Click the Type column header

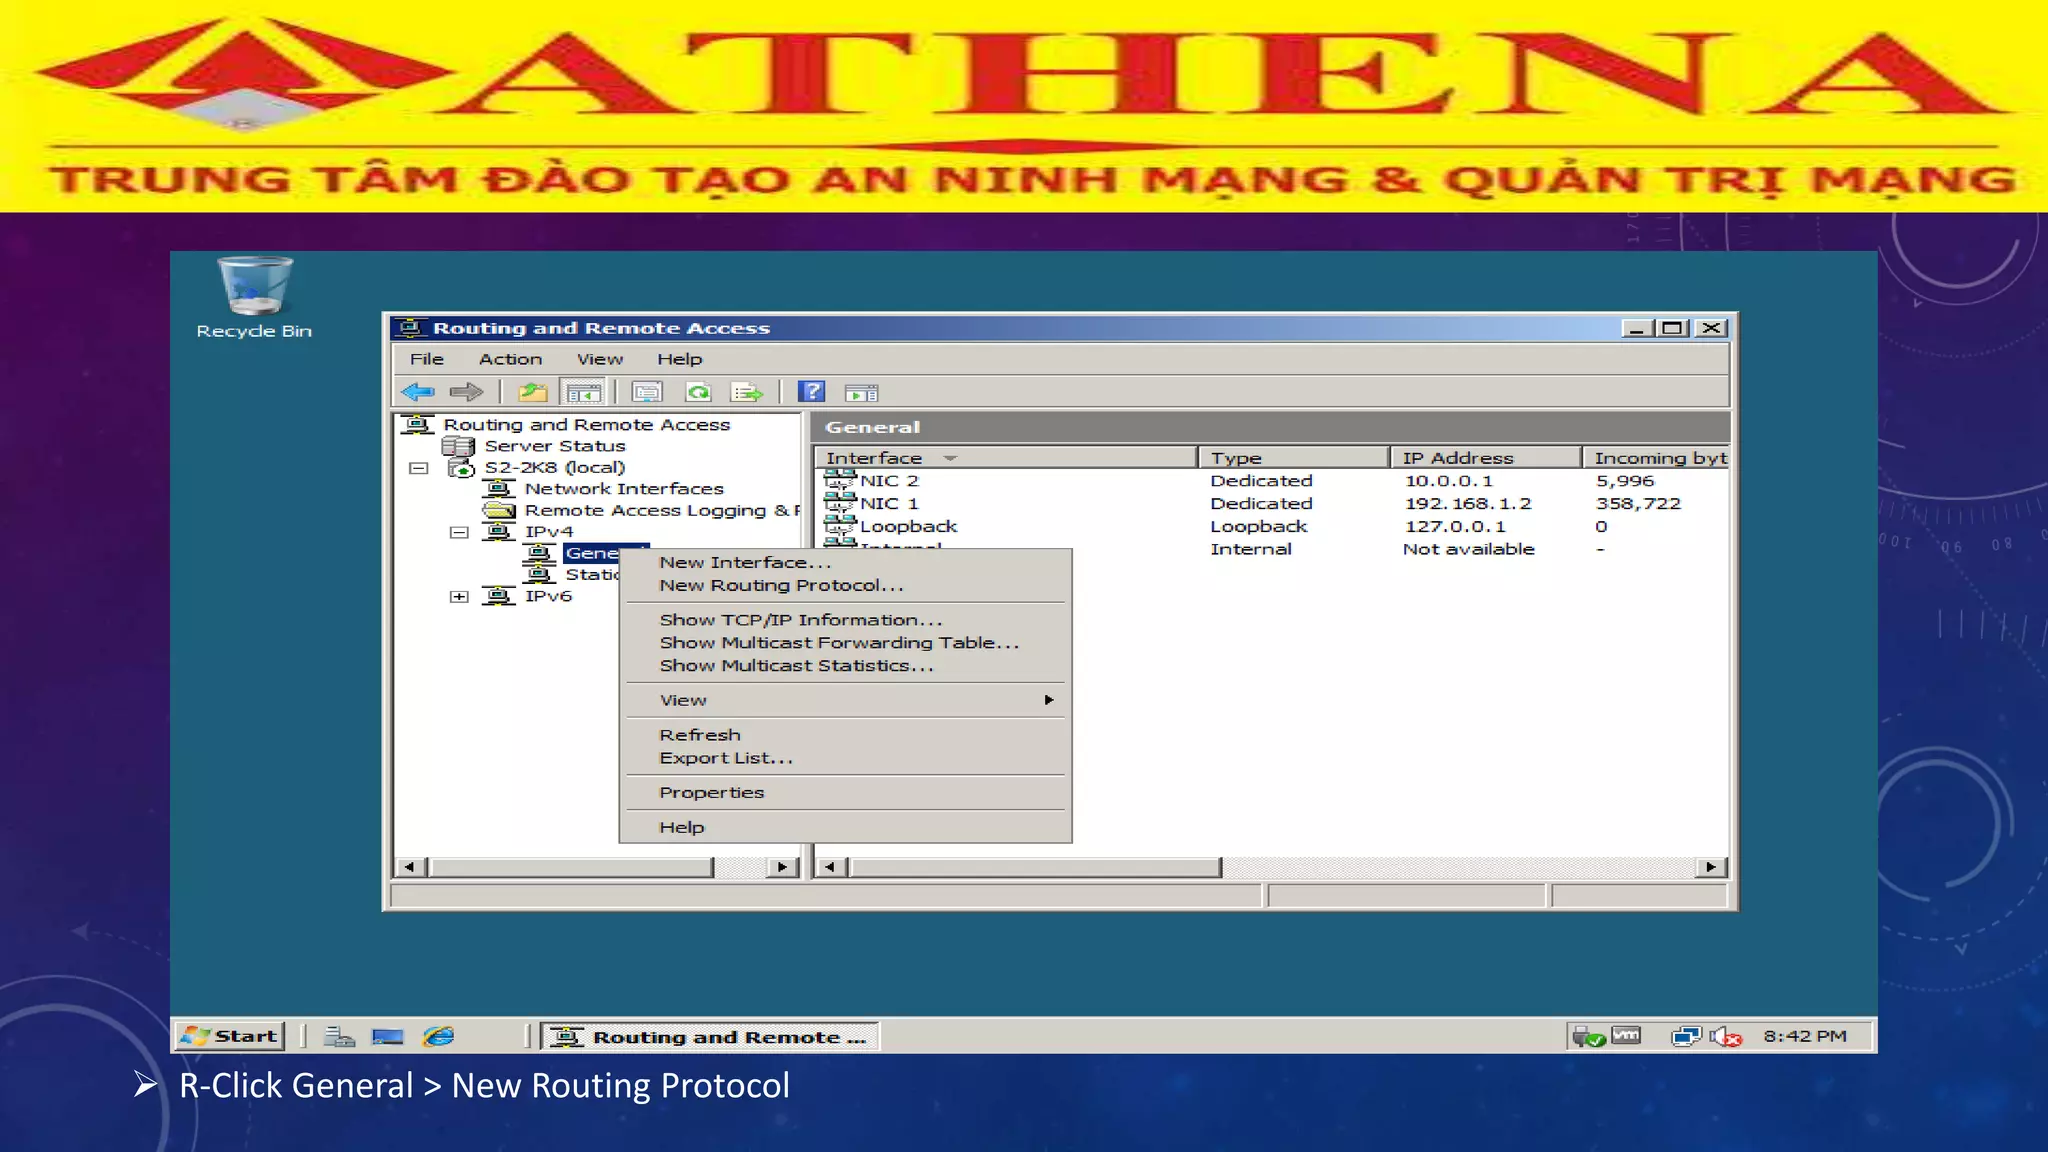[x=1294, y=457]
